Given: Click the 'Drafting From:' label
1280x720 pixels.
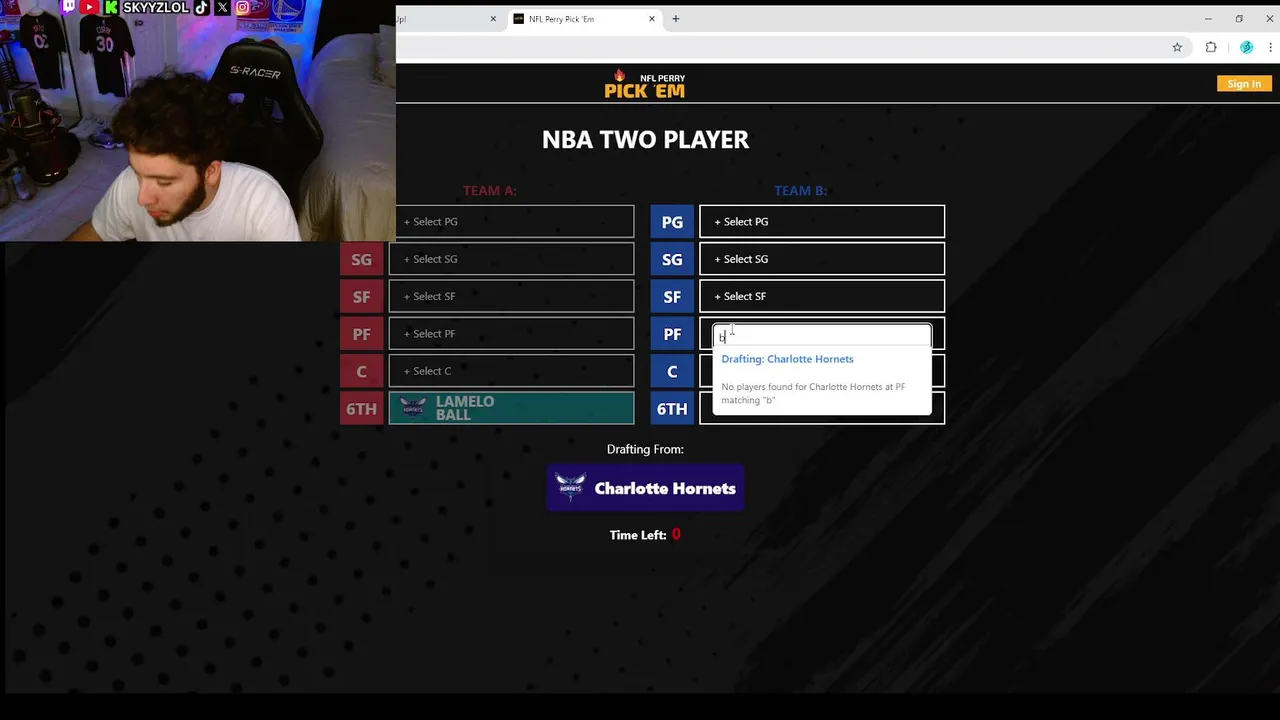Looking at the screenshot, I should [645, 449].
